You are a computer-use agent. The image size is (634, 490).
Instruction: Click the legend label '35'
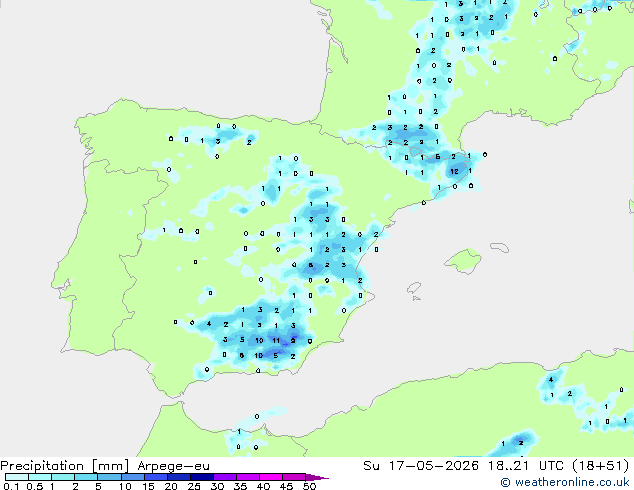(240, 486)
